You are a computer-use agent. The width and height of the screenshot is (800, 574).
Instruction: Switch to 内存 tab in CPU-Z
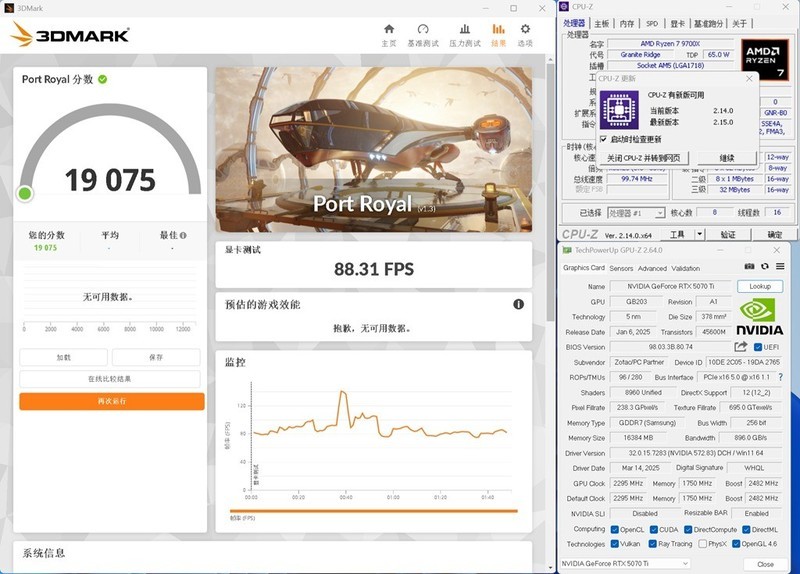[627, 23]
